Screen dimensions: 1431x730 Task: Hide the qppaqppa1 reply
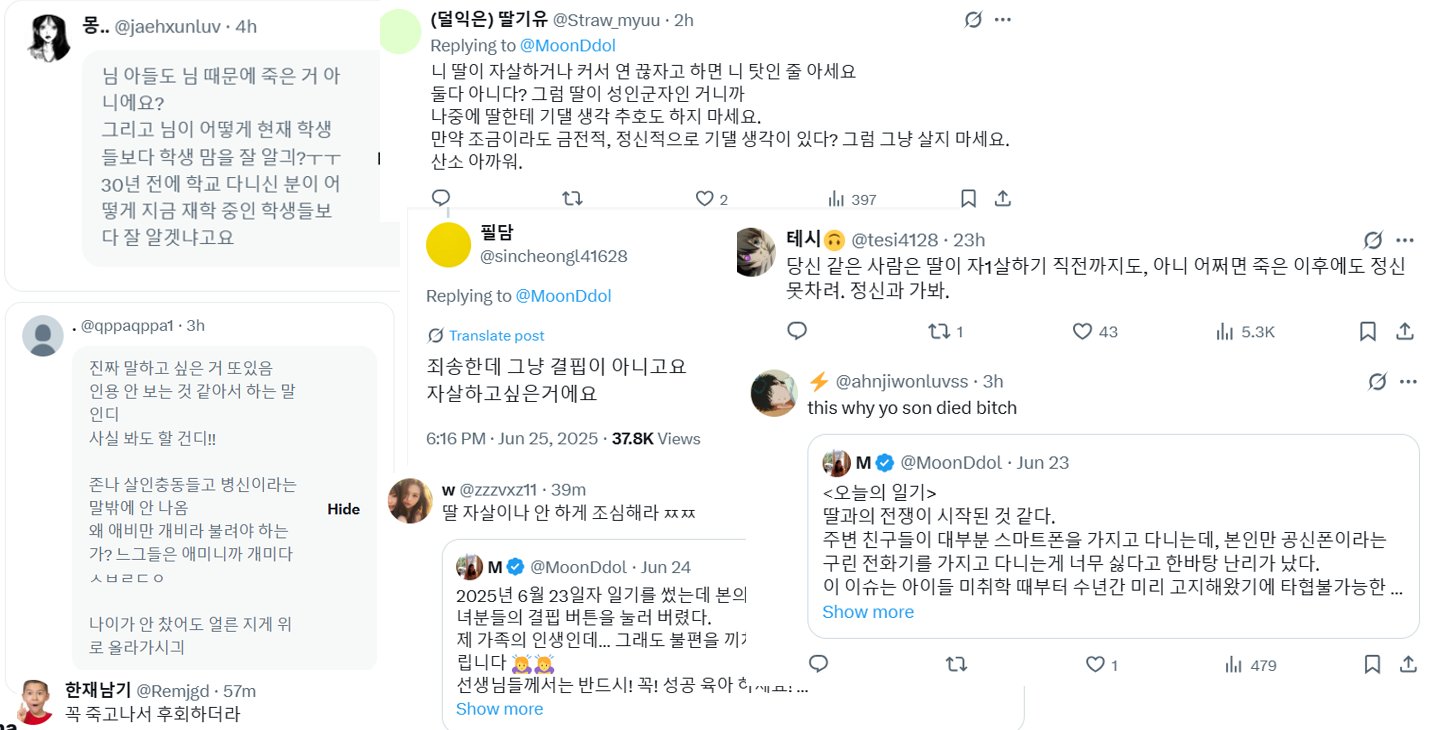pos(343,509)
